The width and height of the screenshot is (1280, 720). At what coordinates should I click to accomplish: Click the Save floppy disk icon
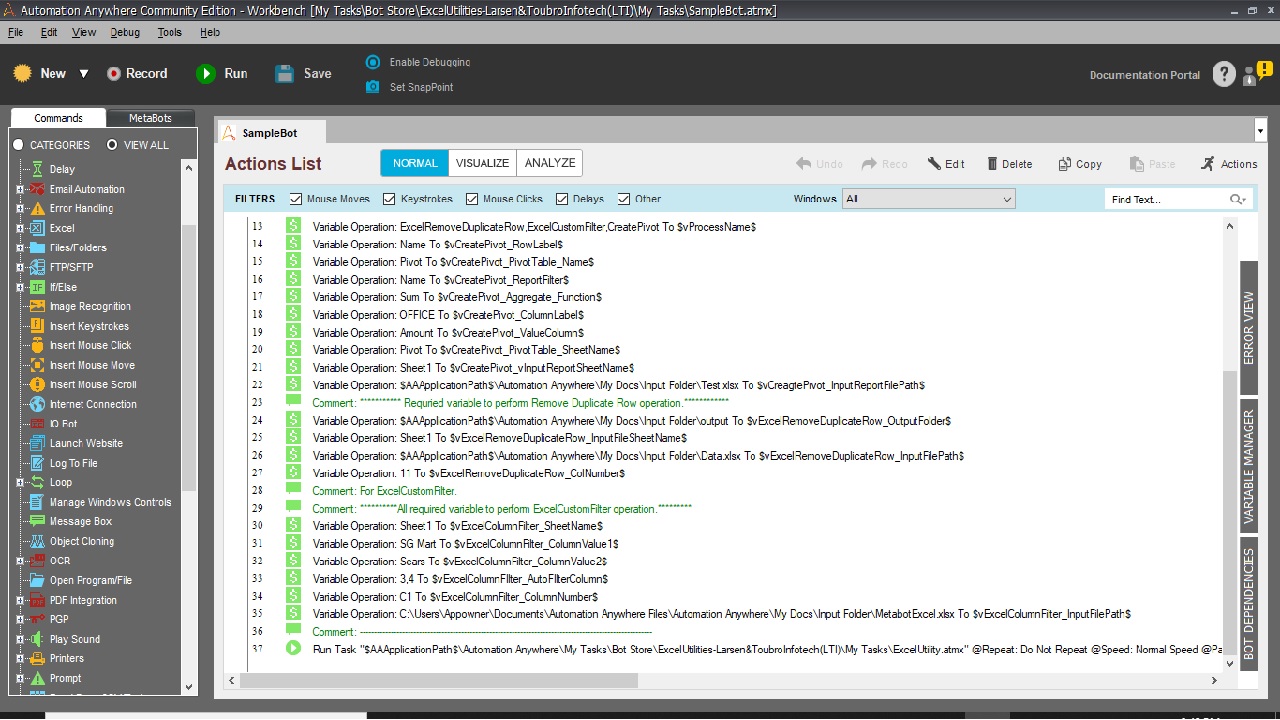(285, 73)
